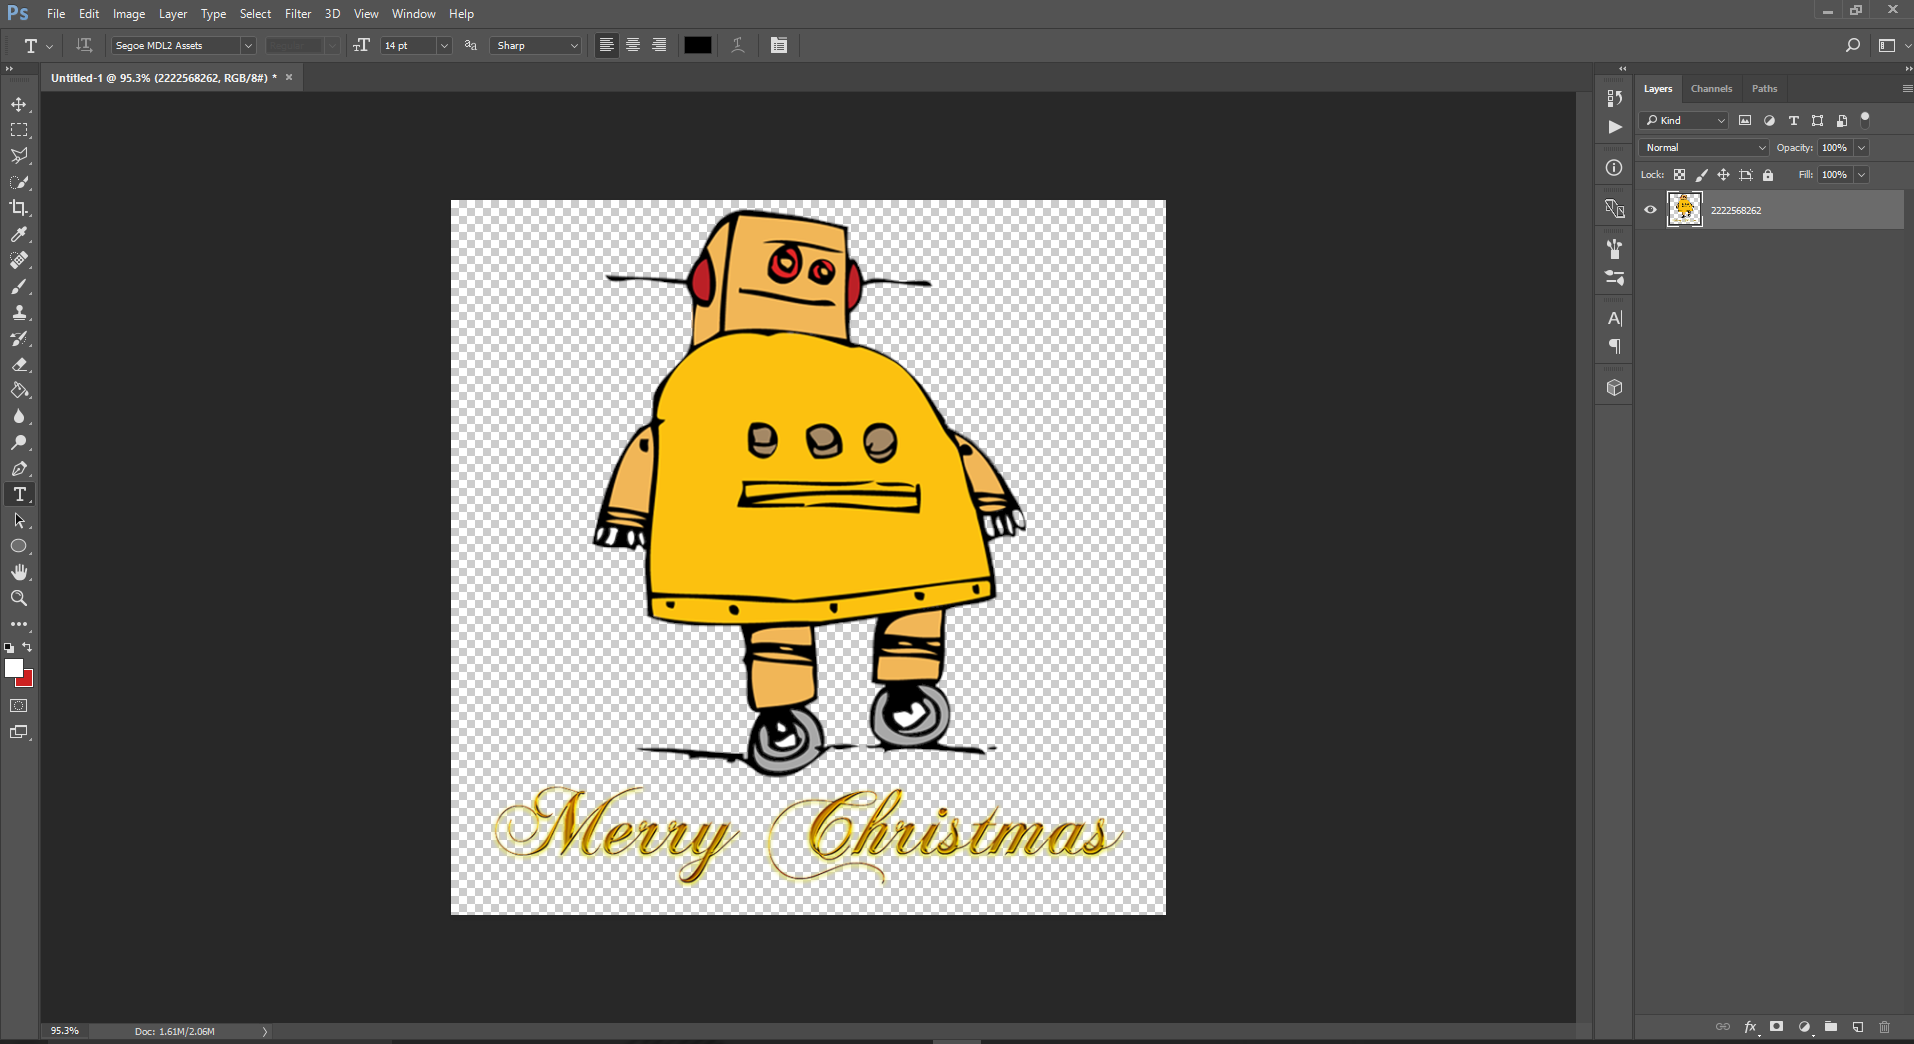Swap foreground and background colors
Screen dimensions: 1914x1044
pos(27,647)
